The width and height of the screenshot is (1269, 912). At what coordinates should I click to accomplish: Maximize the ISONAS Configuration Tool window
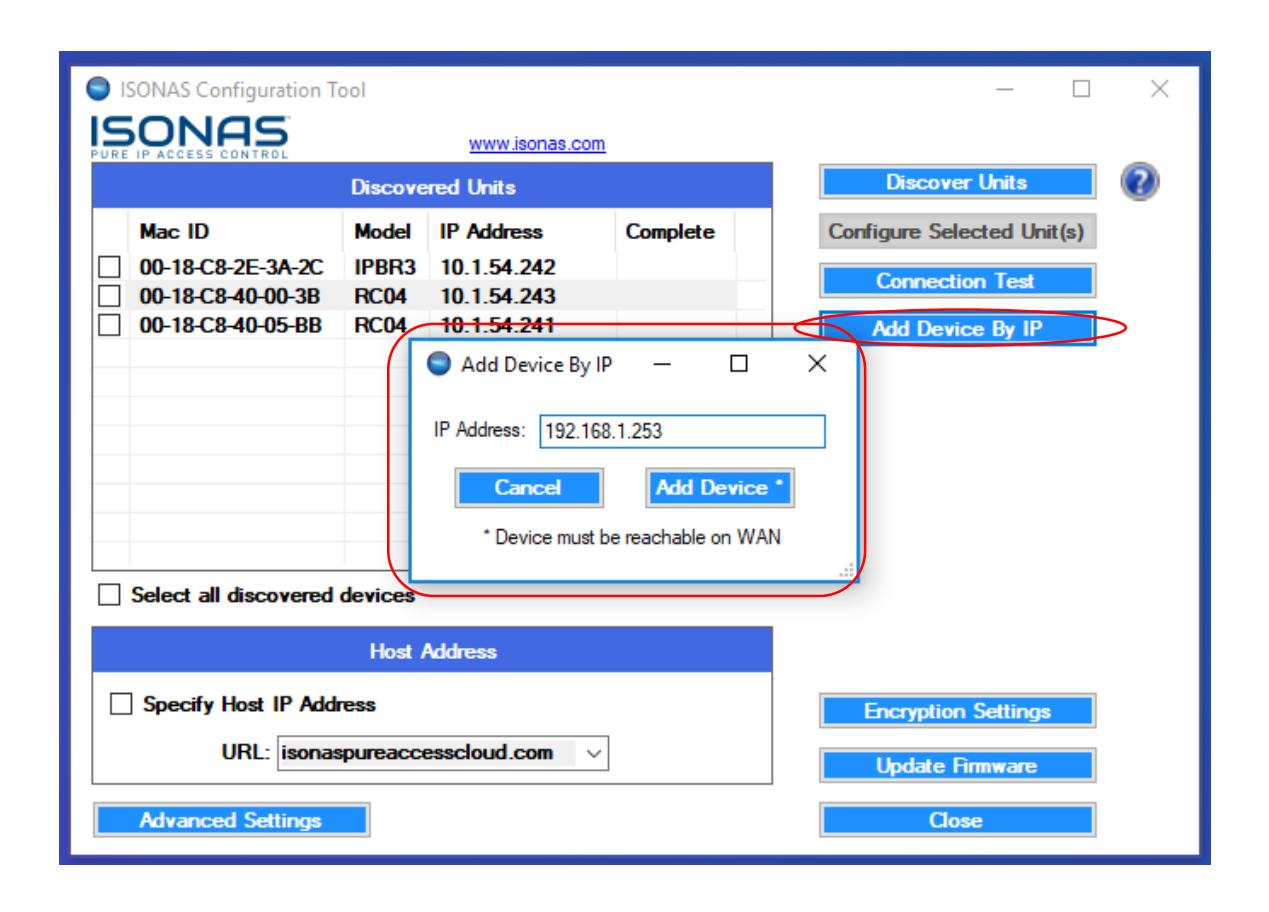click(x=1082, y=91)
